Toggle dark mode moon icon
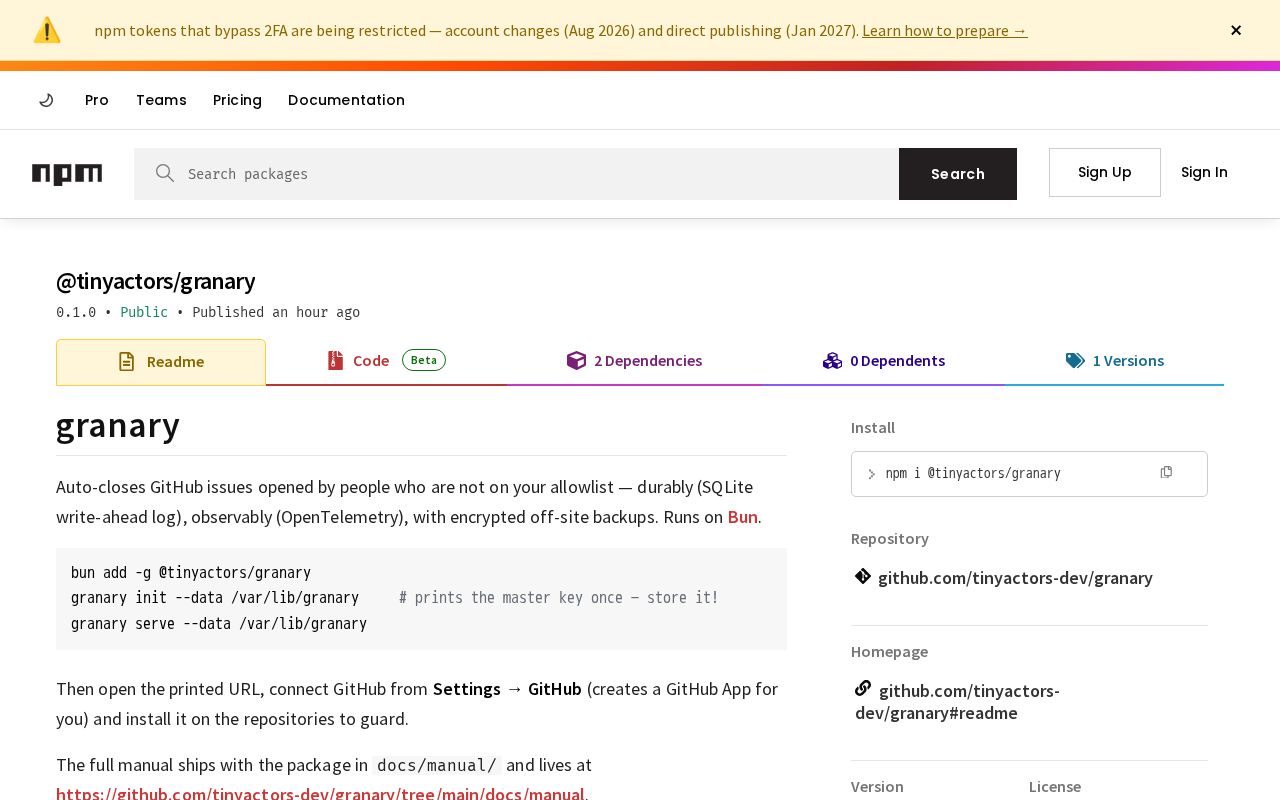Screen dimensions: 1280x800 coord(46,100)
